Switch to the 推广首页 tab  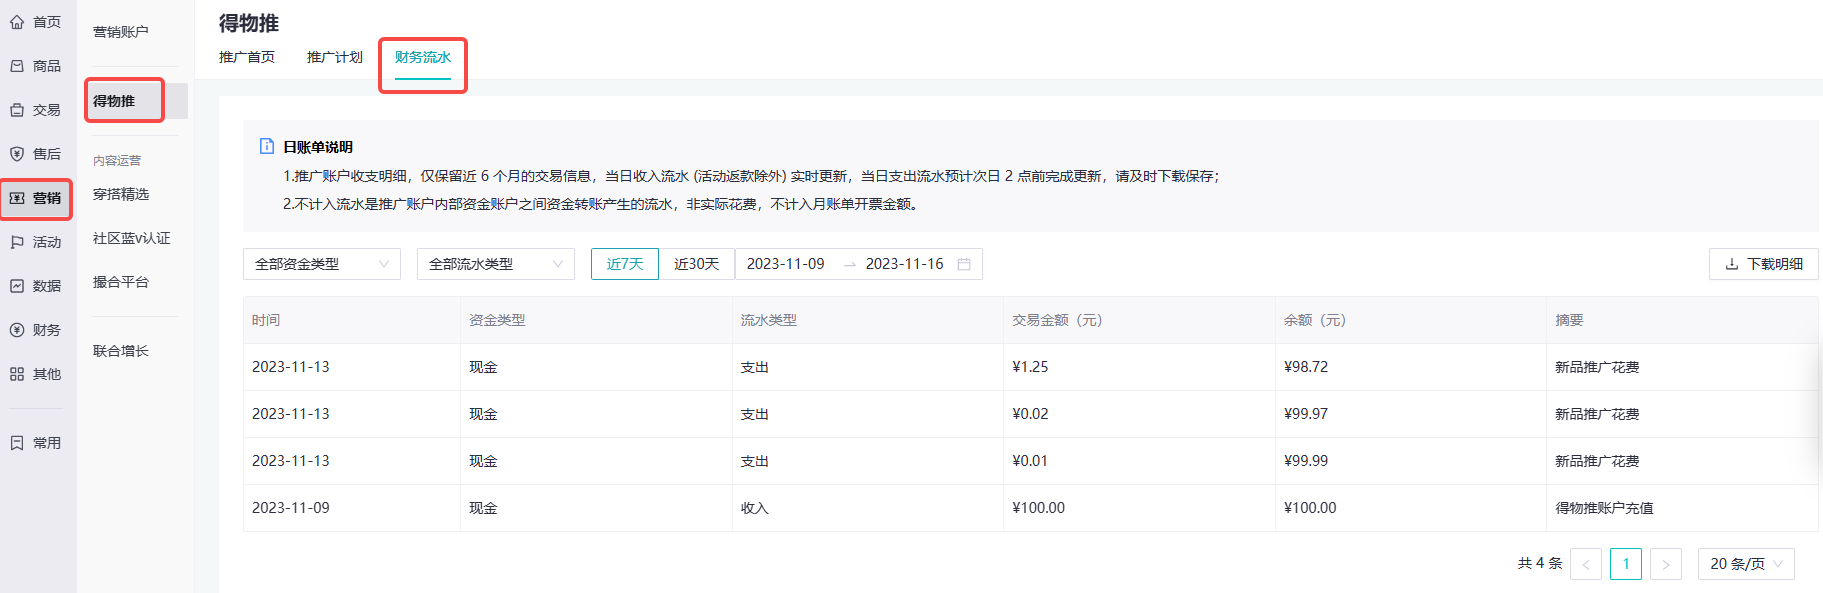[247, 57]
